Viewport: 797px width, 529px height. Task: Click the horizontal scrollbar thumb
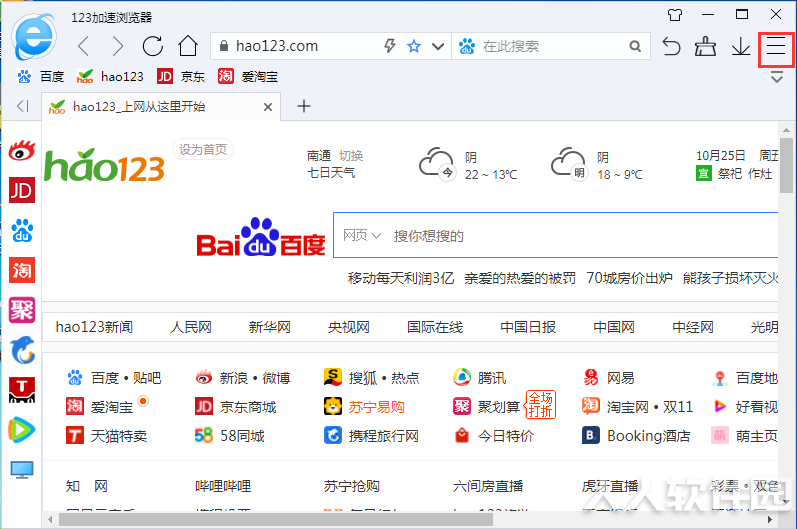point(275,519)
